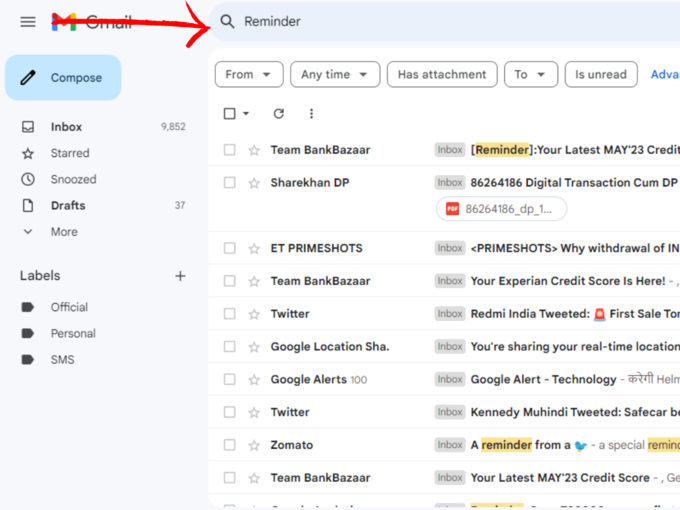Check the [Reminder] Team BankBazaar email box

click(229, 150)
